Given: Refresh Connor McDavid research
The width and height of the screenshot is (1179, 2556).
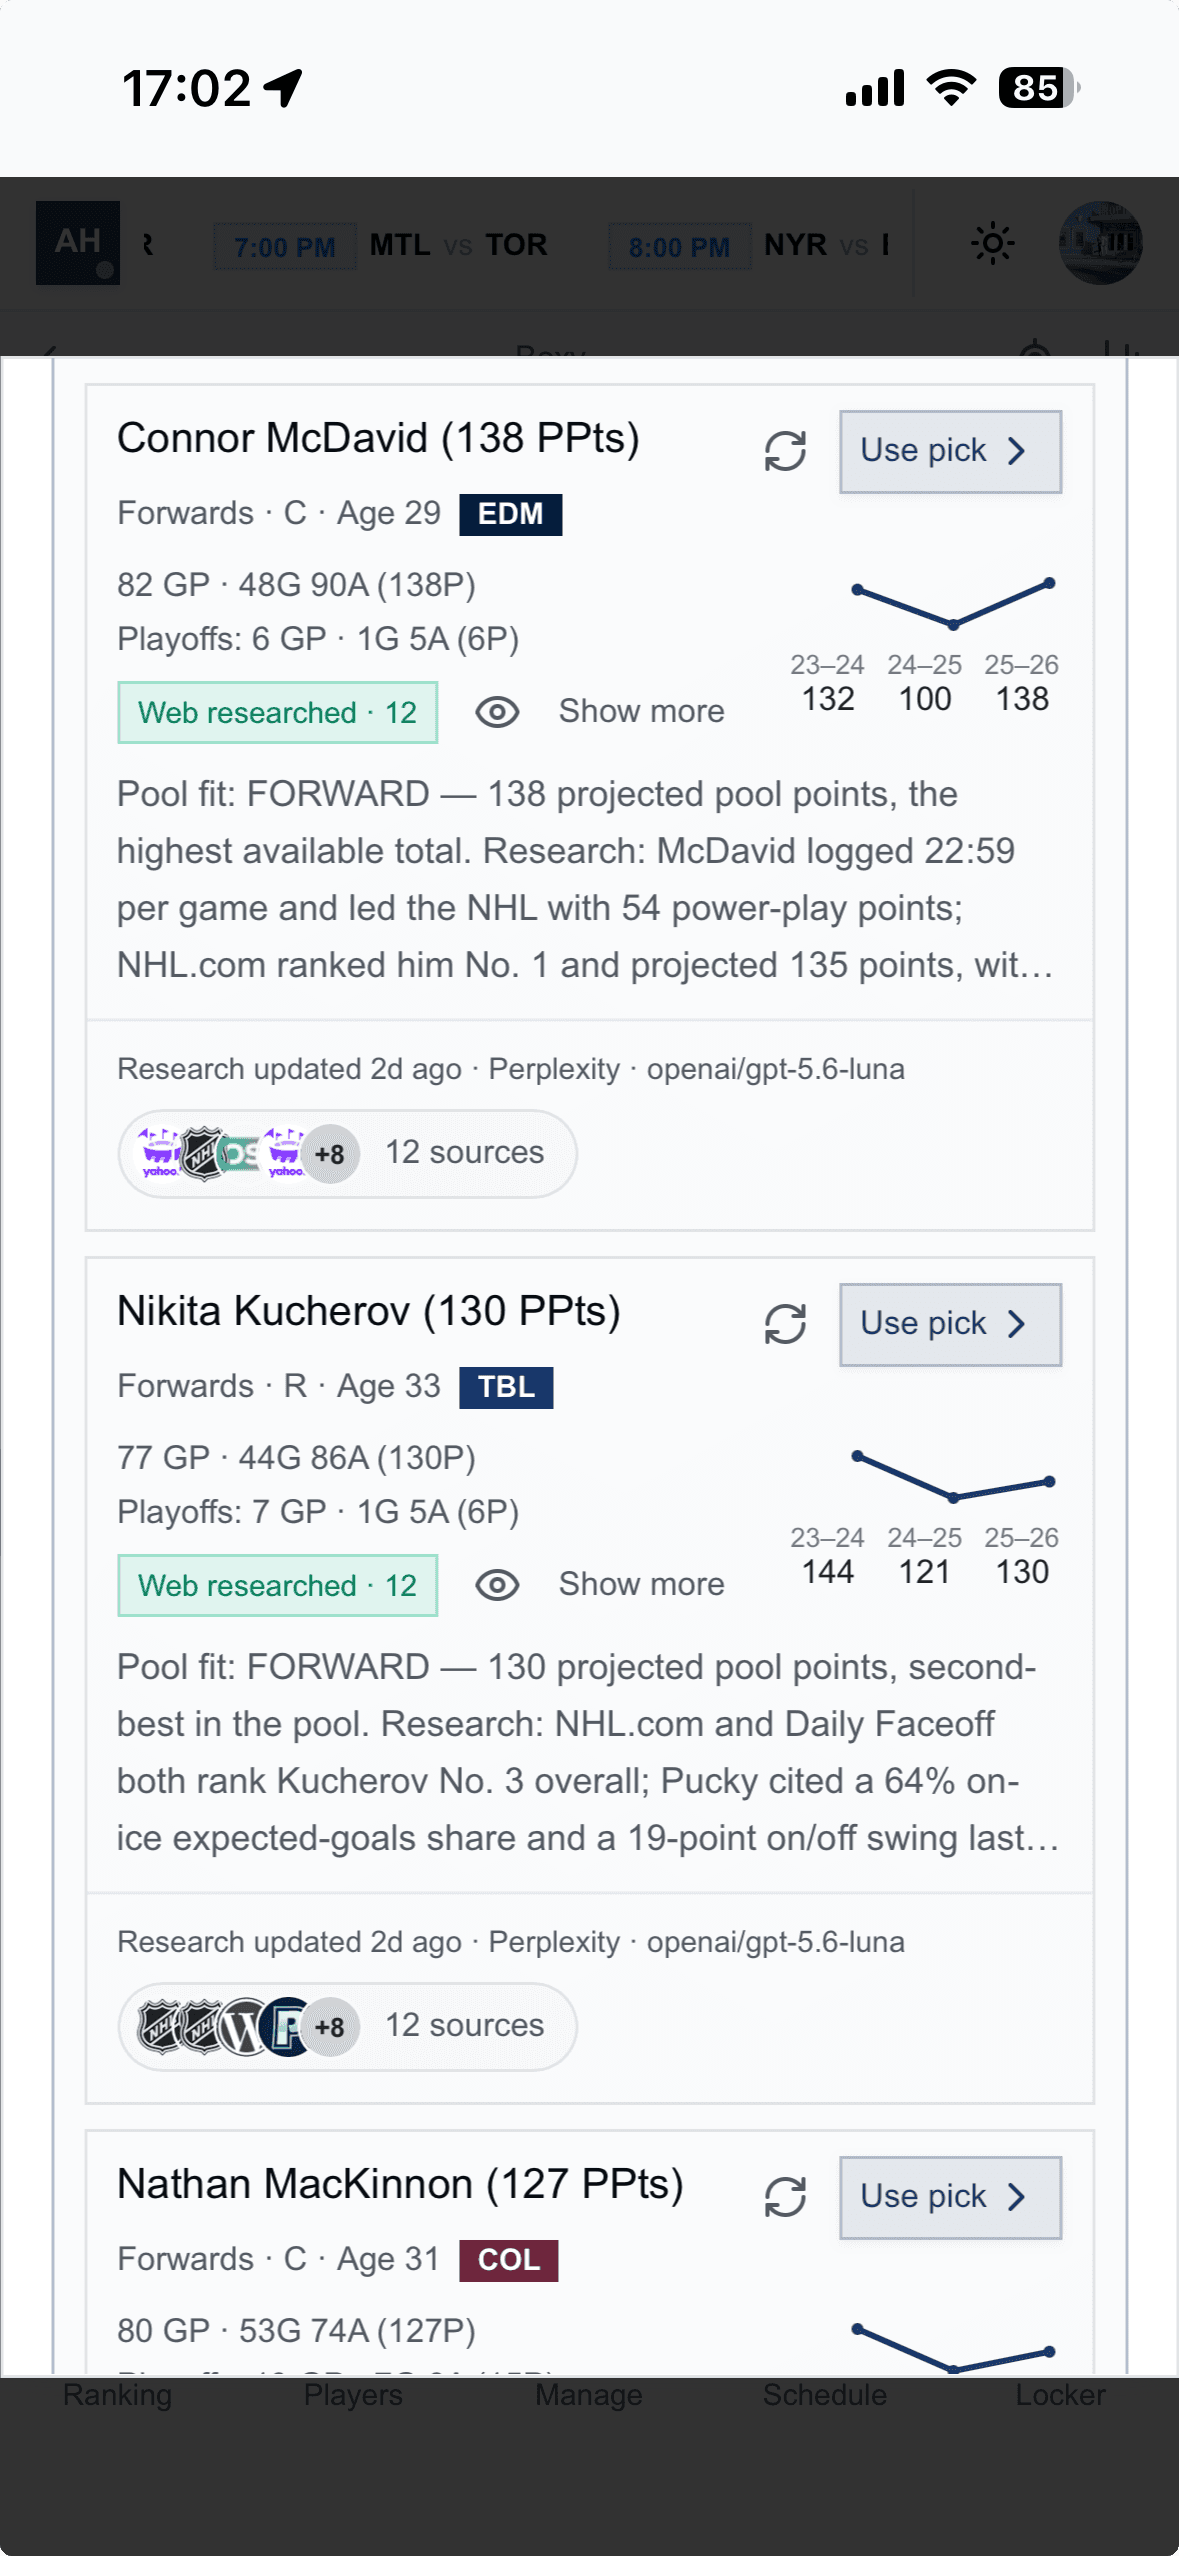Looking at the screenshot, I should [785, 451].
